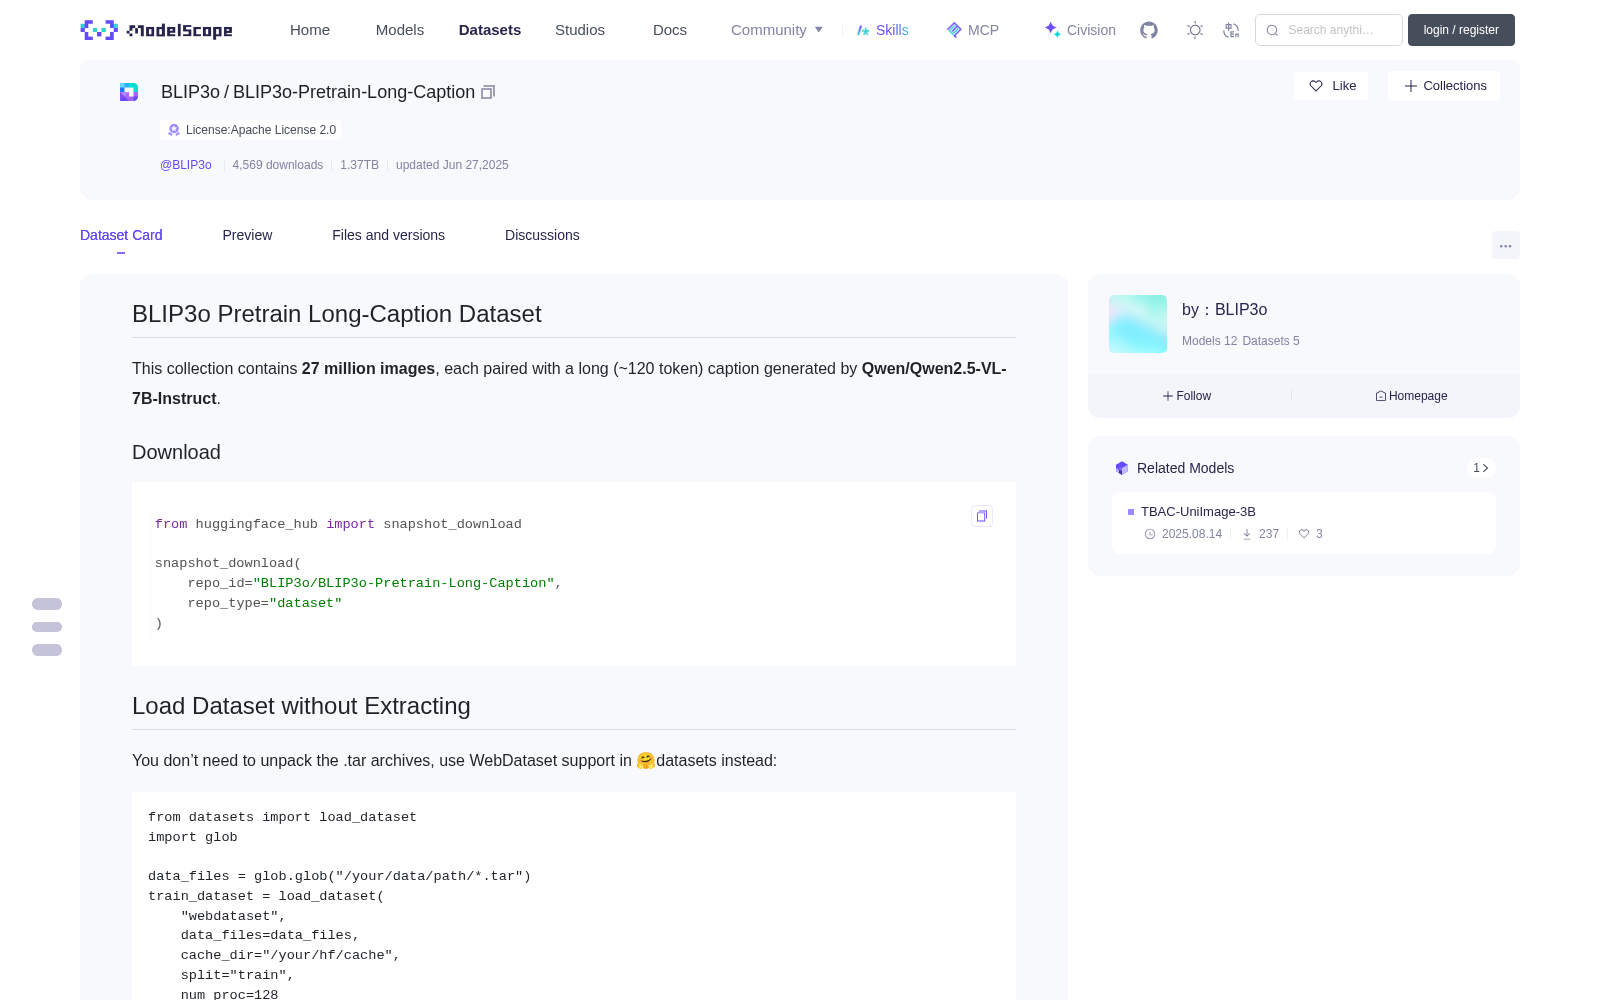Expand the Related Models list arrow
Viewport: 1600px width, 1000px height.
pyautogui.click(x=1481, y=468)
